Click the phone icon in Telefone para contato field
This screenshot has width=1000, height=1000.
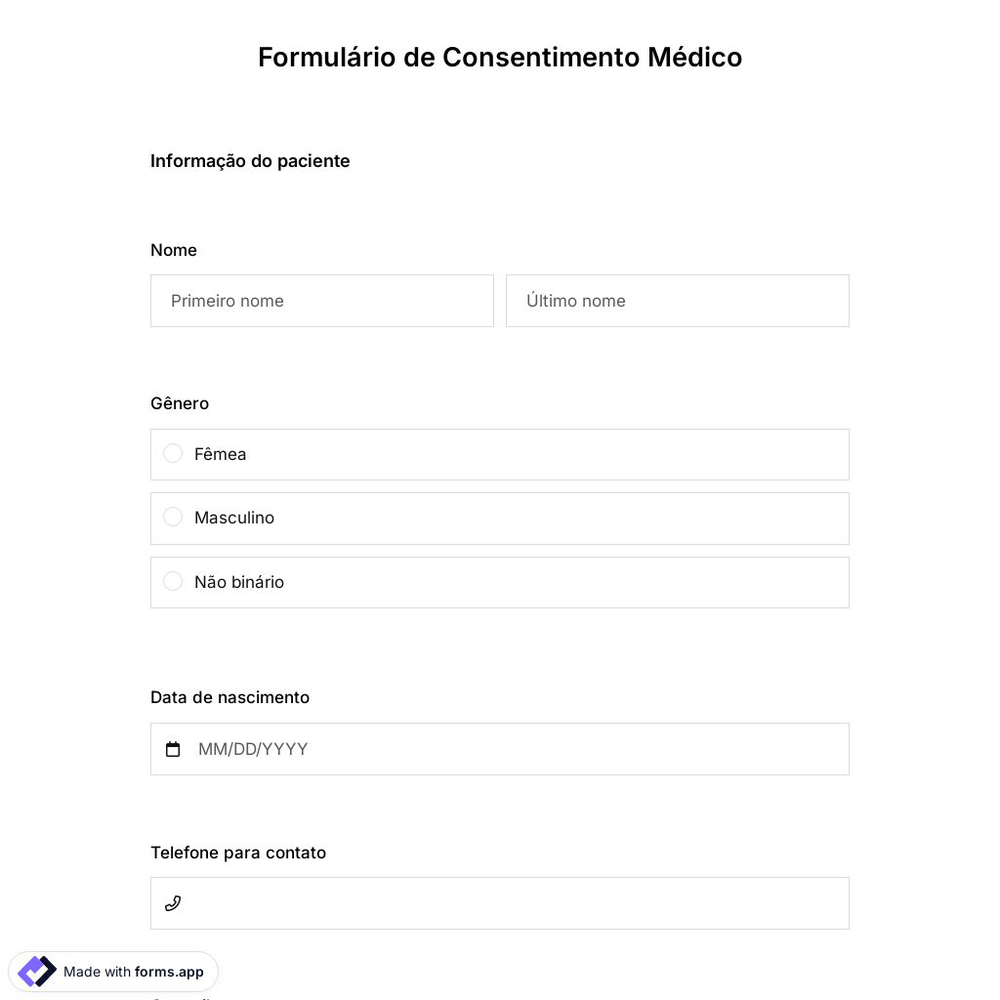click(173, 903)
